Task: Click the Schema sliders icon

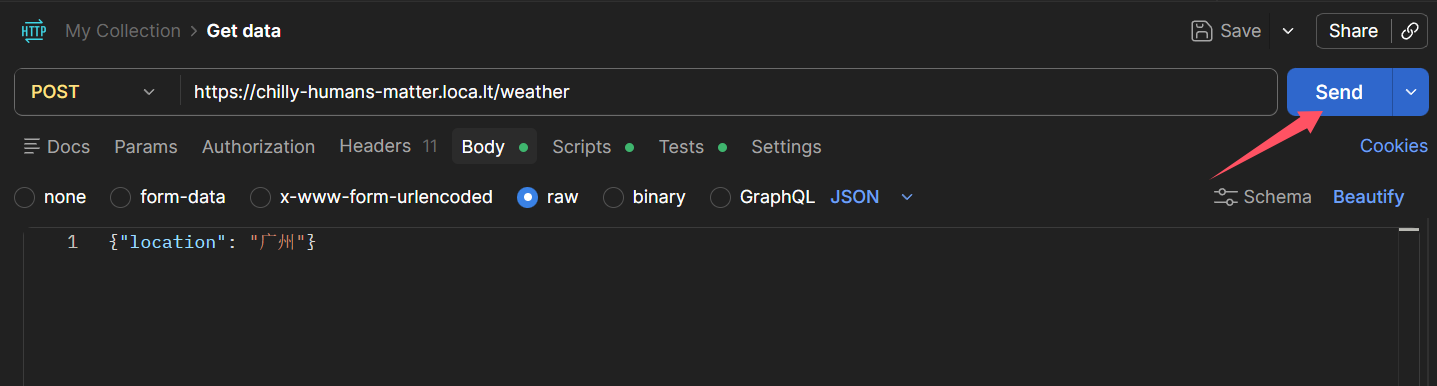Action: pos(1225,197)
